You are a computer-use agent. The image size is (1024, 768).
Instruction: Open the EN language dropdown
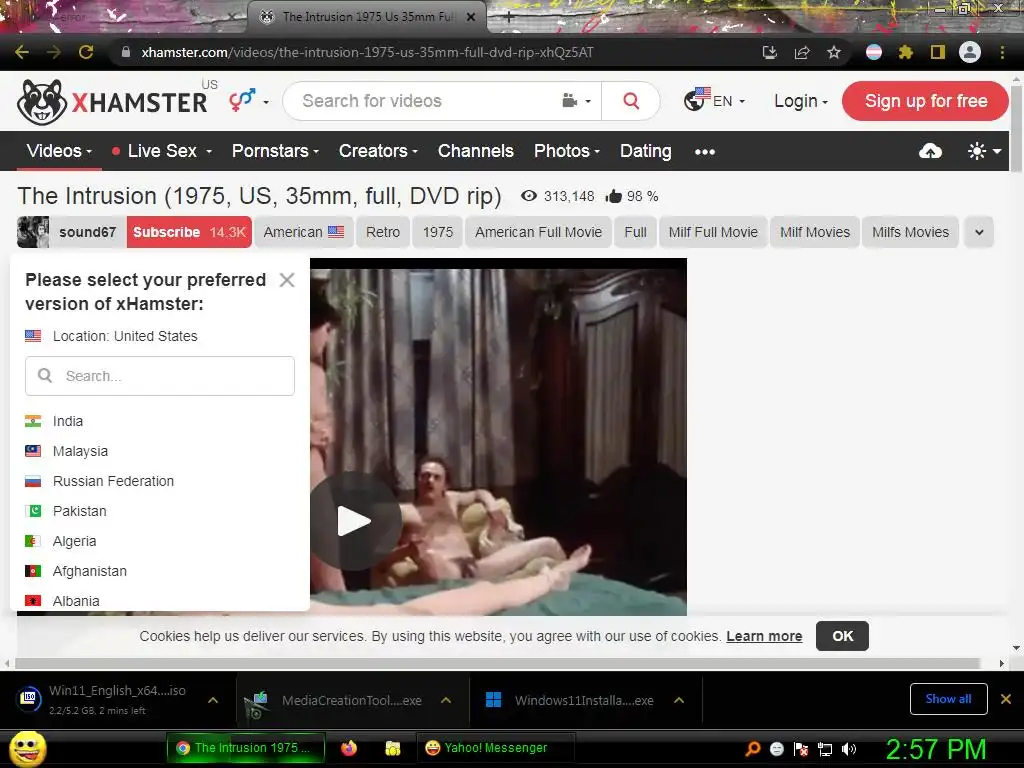tap(714, 101)
